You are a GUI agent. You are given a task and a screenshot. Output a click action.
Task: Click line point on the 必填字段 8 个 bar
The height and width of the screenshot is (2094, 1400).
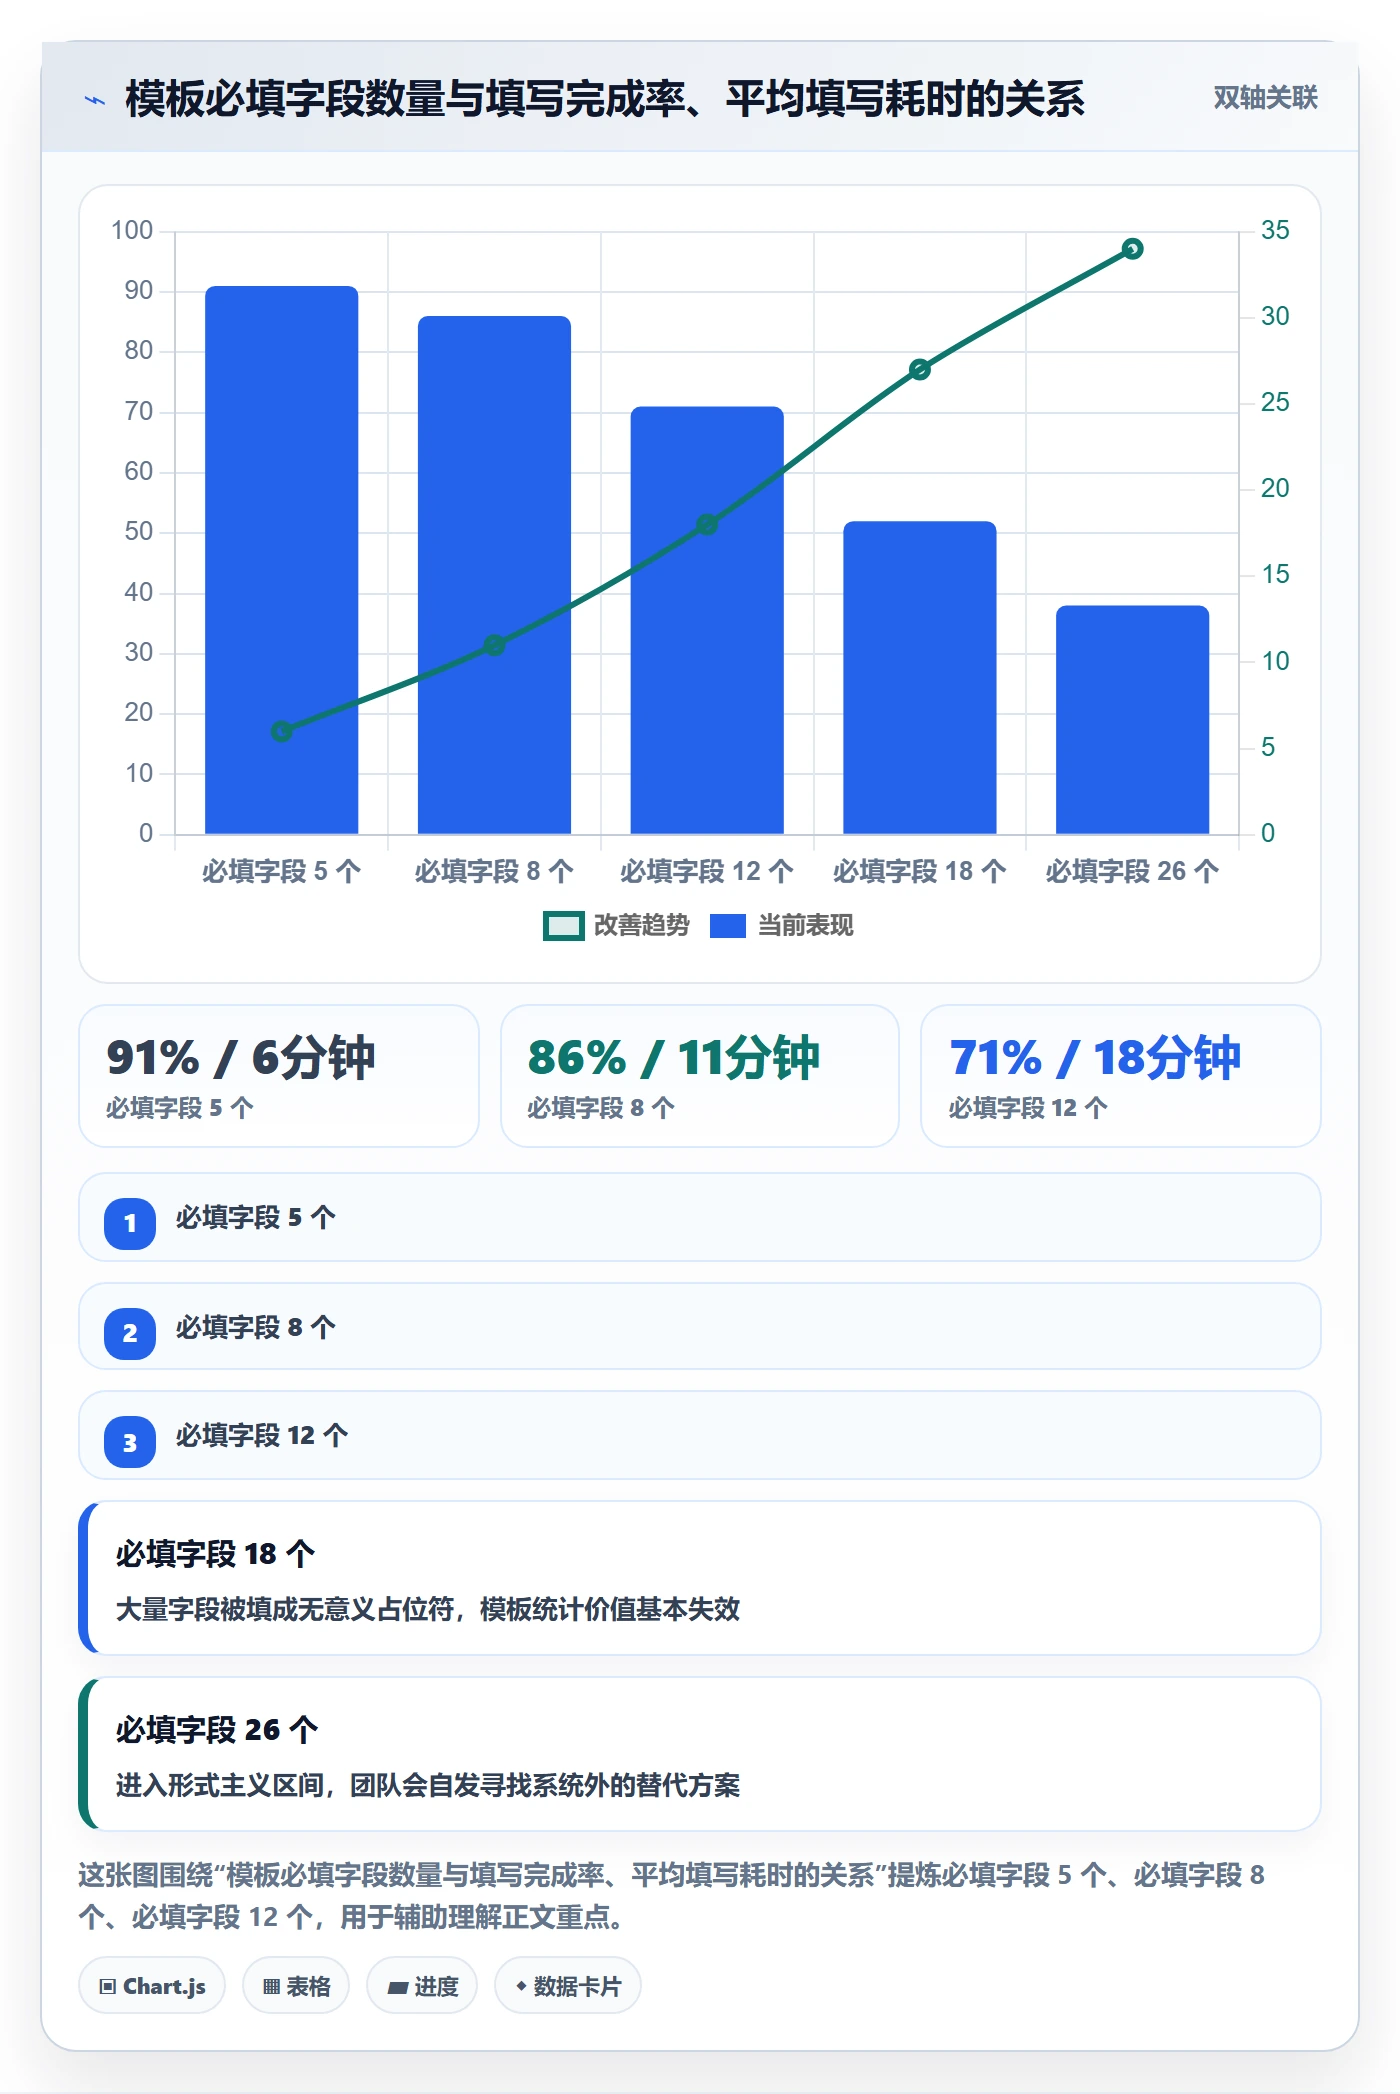click(494, 645)
